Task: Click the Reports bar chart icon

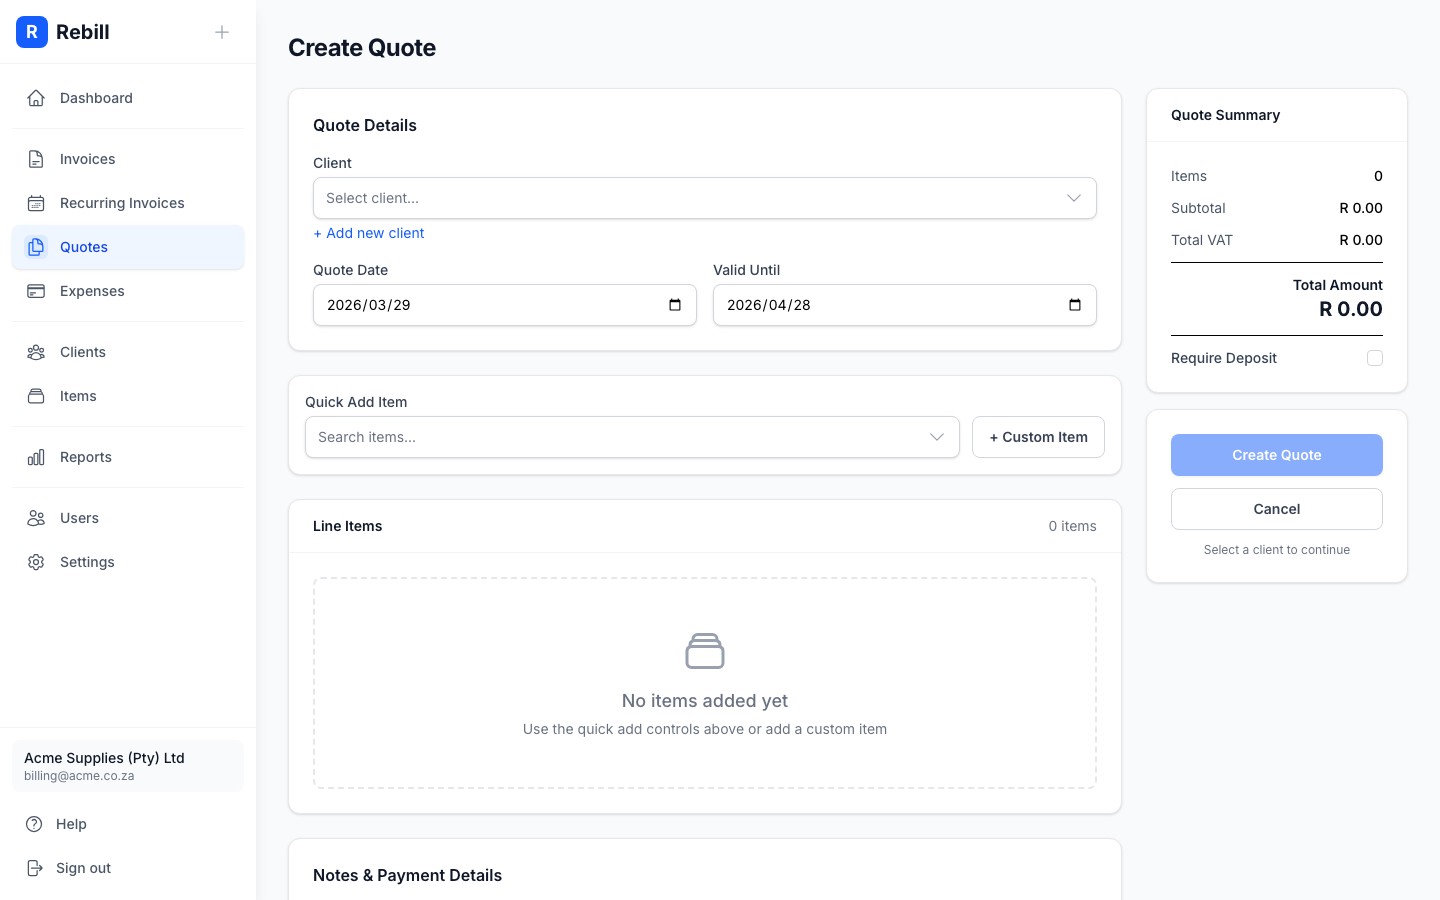Action: 36,457
